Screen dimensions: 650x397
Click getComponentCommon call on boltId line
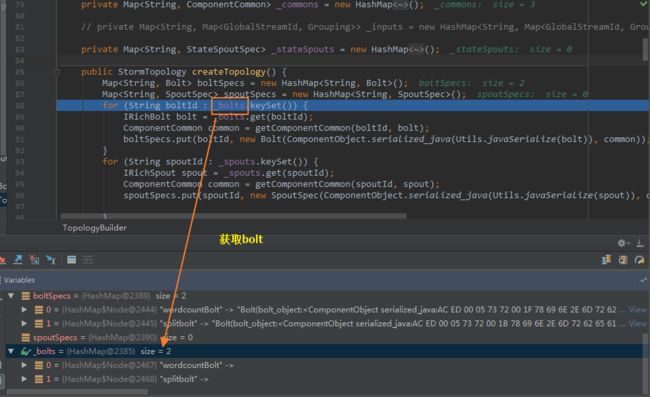coord(342,128)
